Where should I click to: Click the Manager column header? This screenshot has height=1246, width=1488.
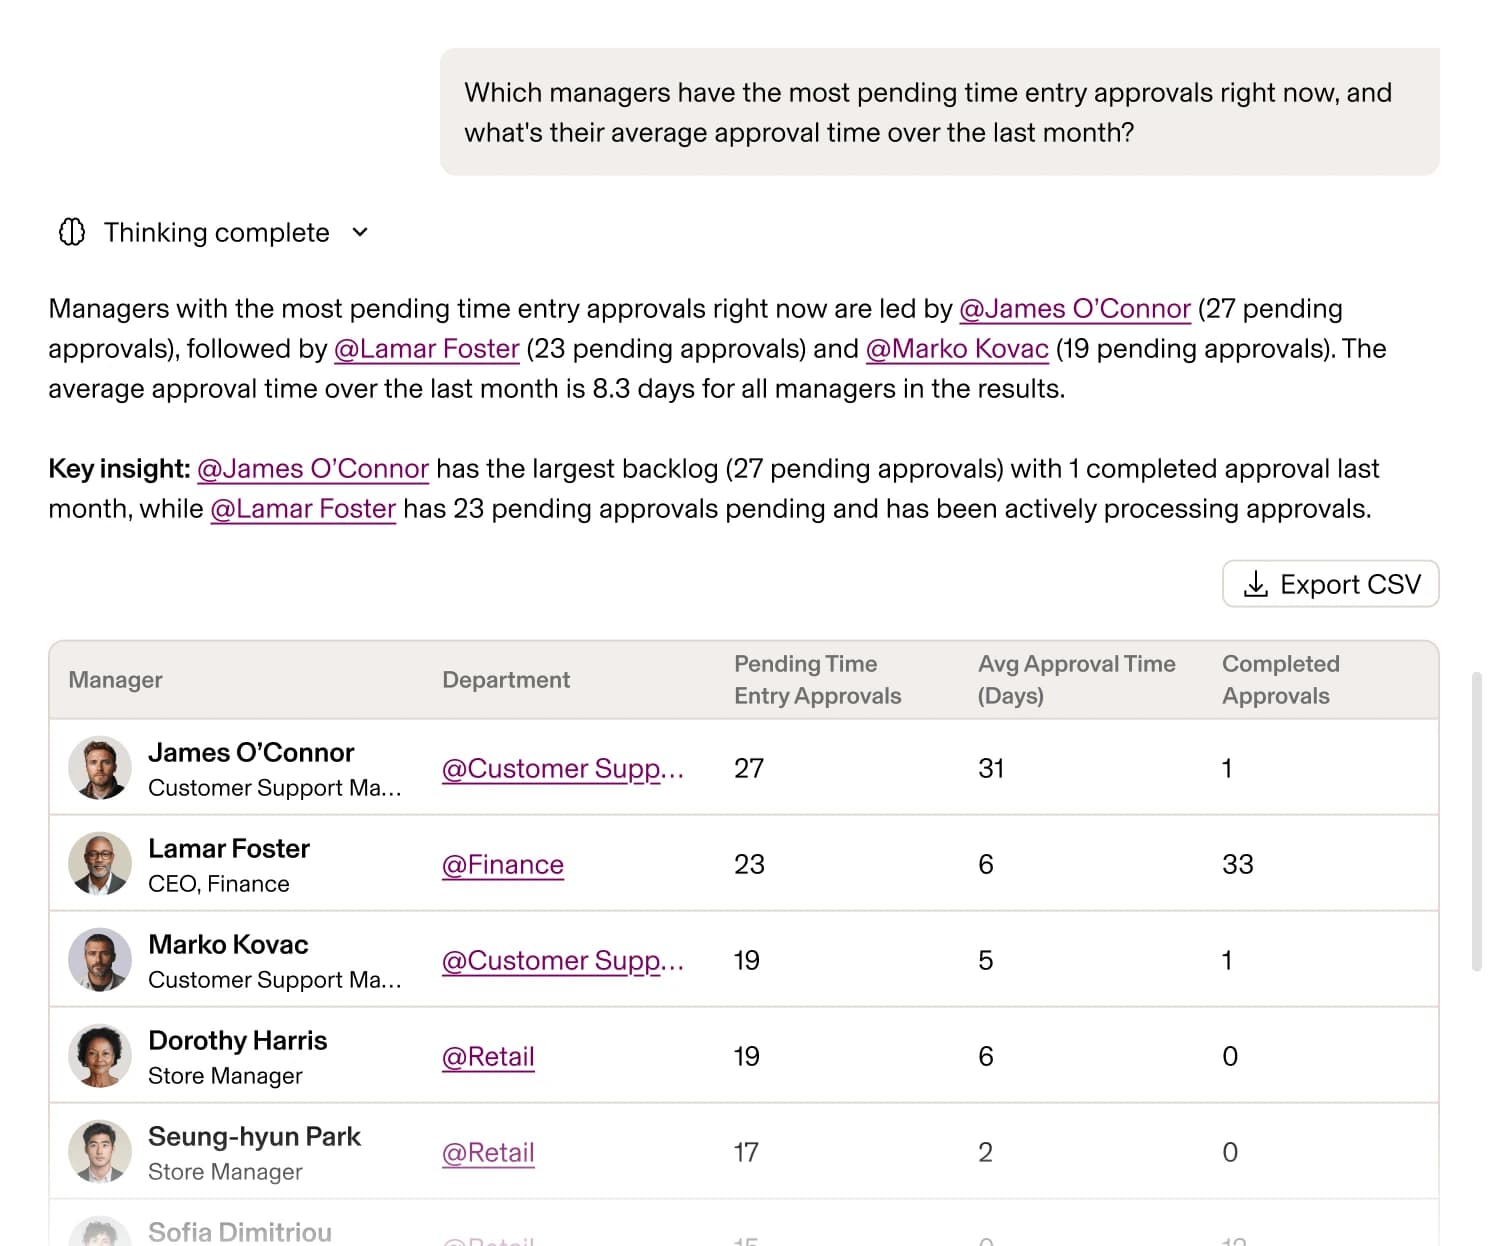(115, 680)
